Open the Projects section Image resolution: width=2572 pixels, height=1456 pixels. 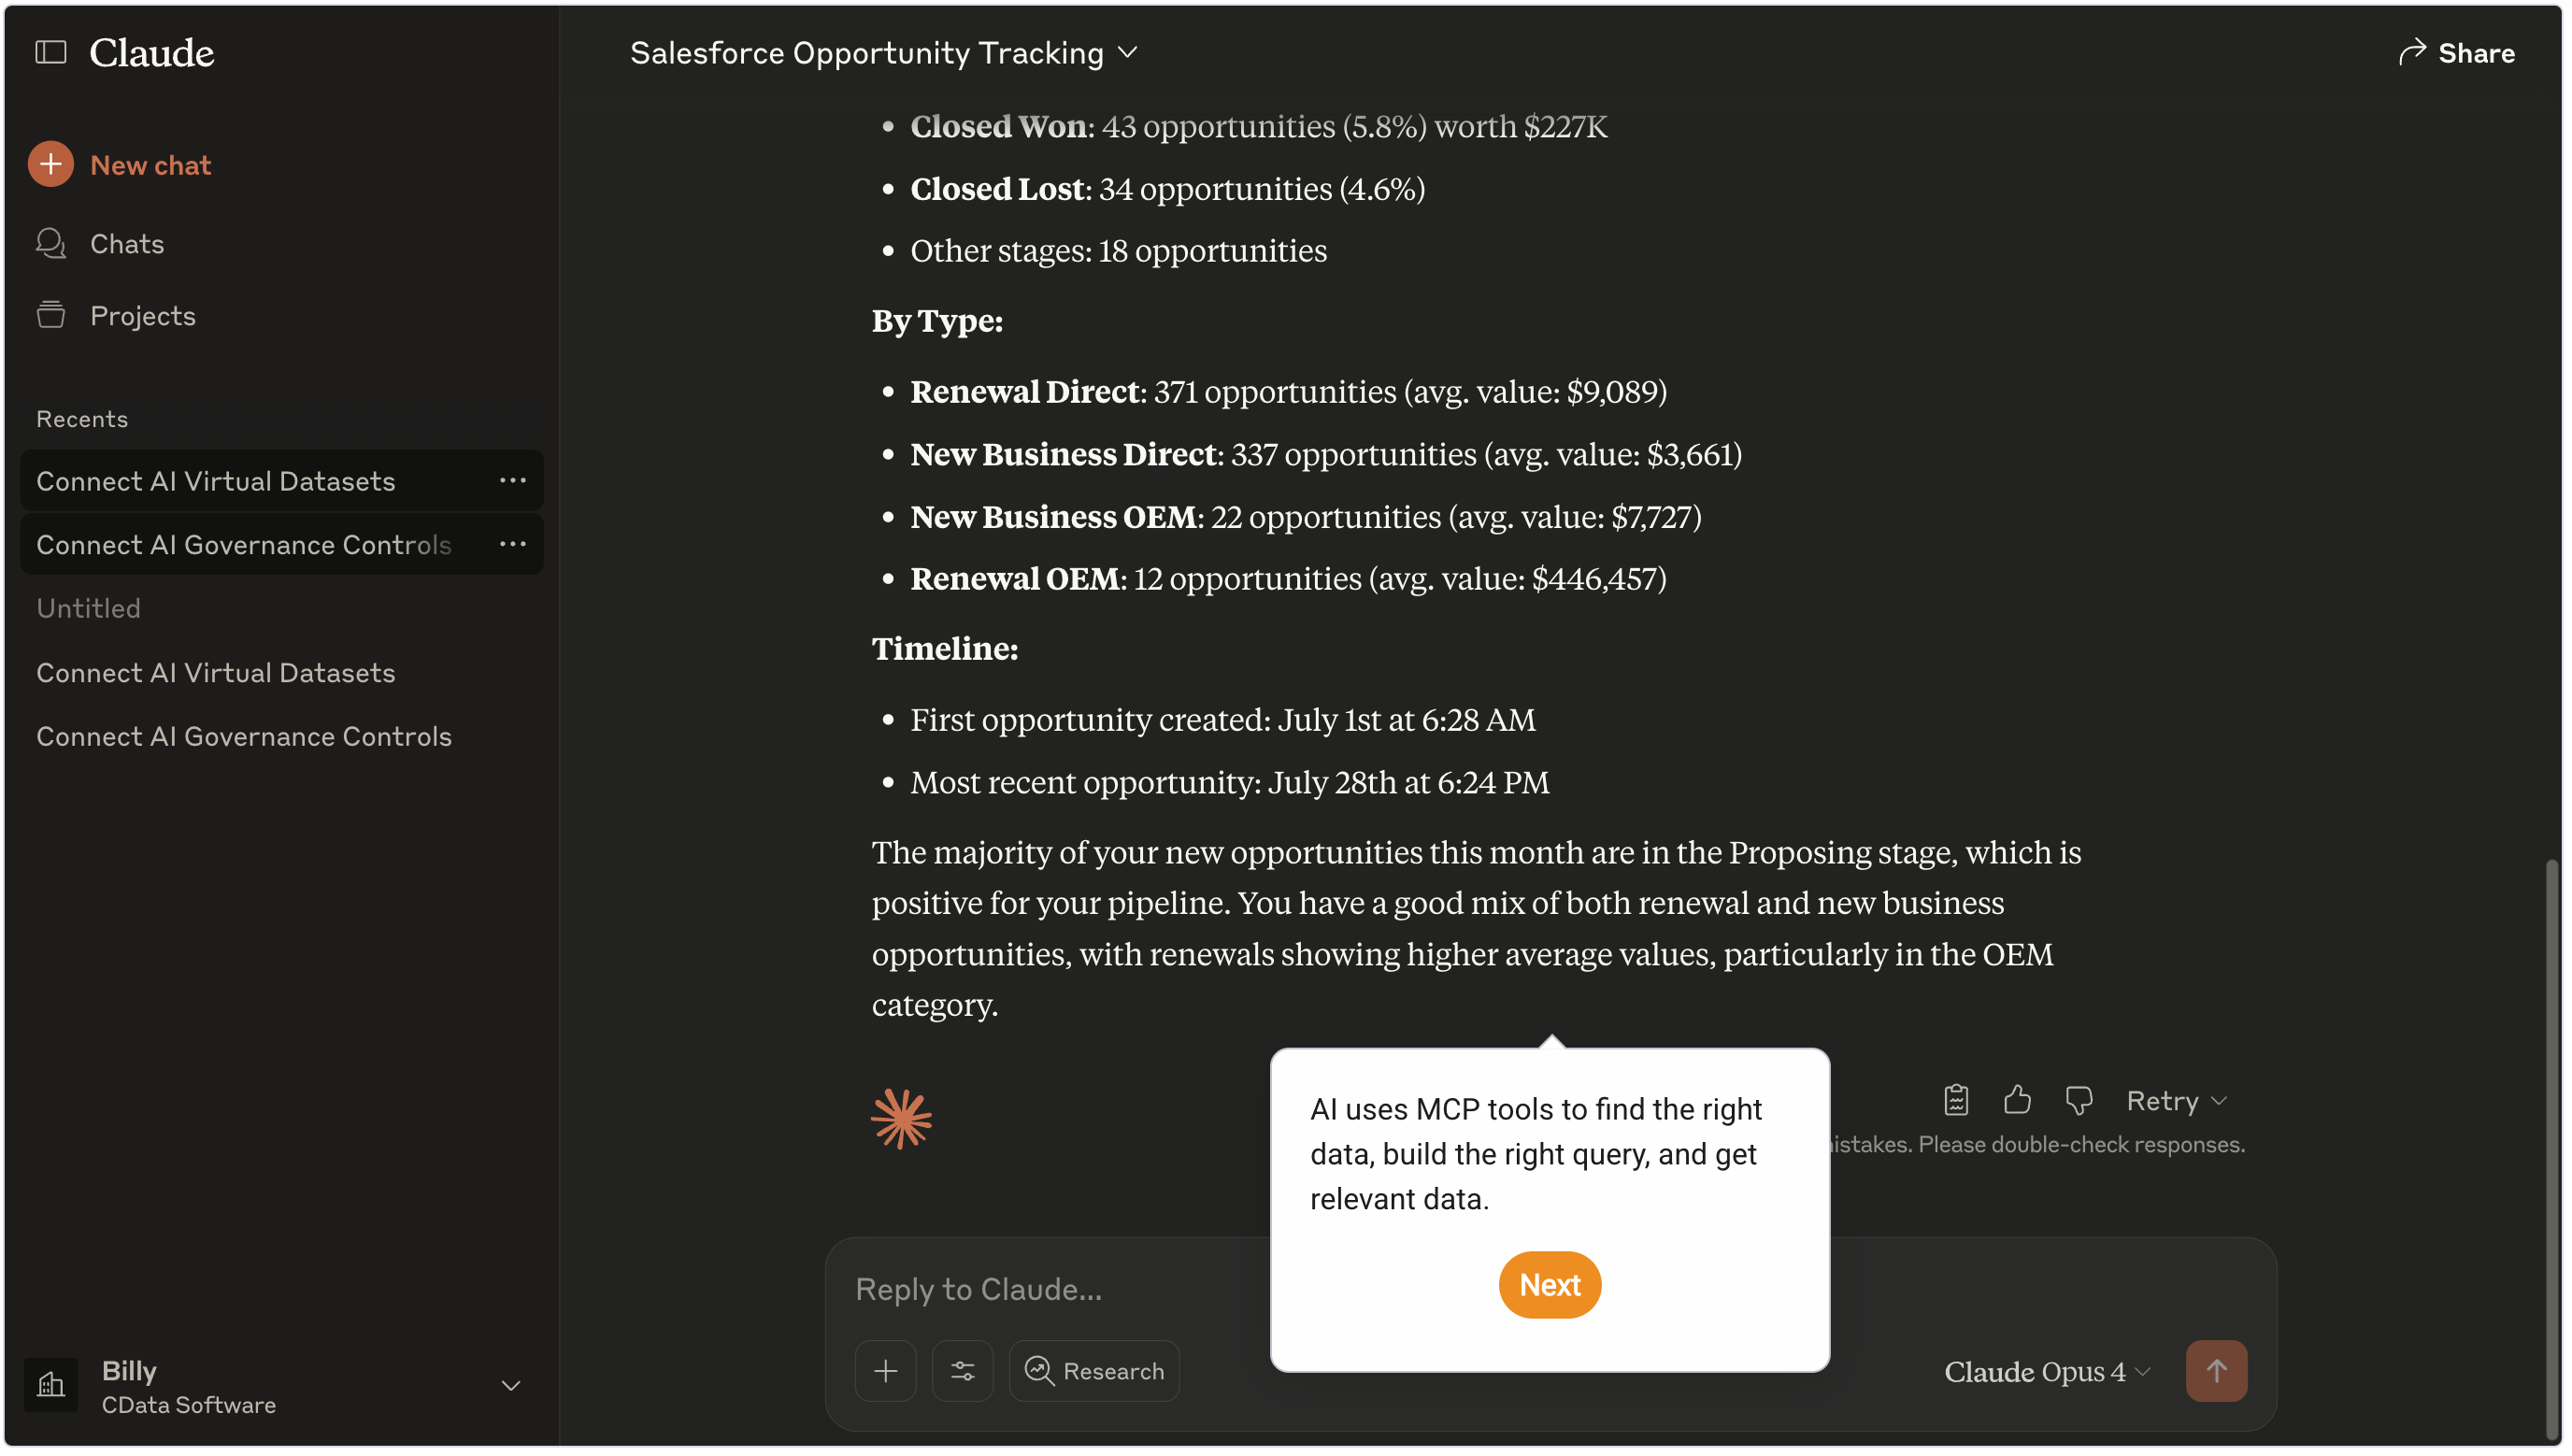point(142,315)
